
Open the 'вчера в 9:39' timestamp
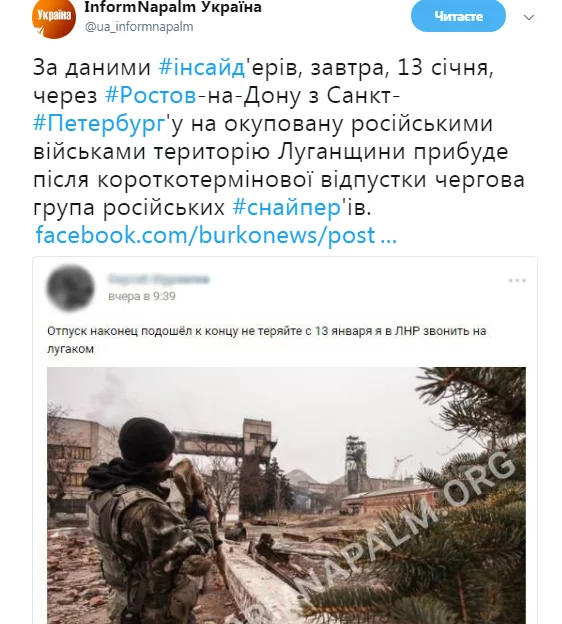click(x=142, y=296)
